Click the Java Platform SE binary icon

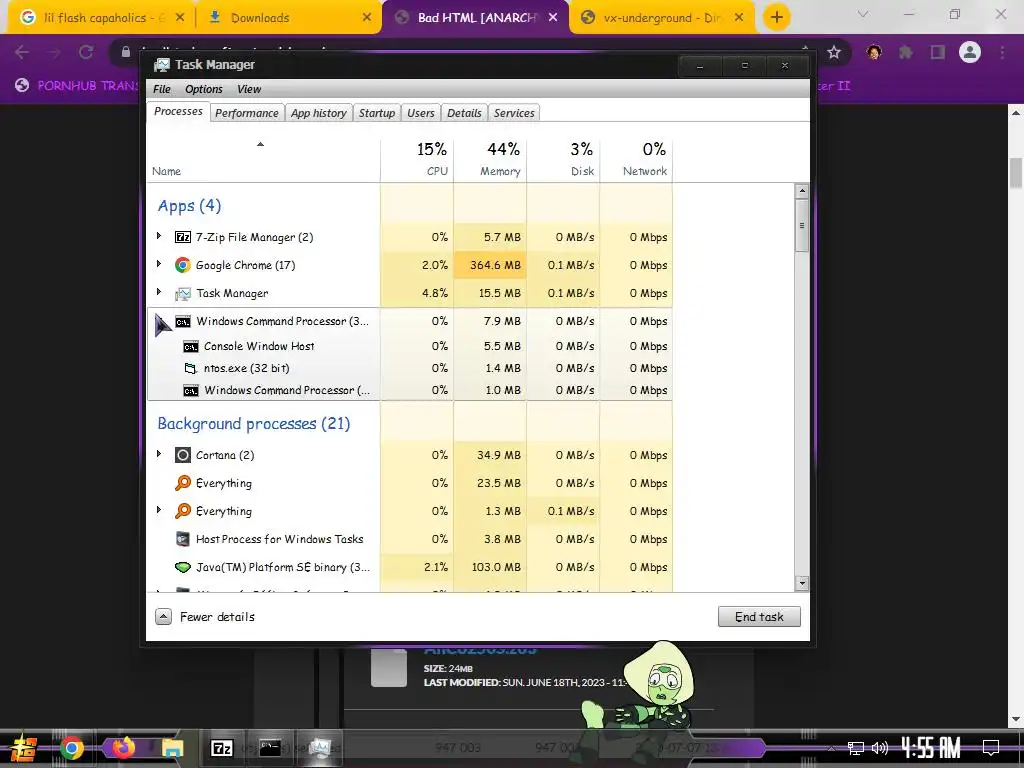[183, 568]
